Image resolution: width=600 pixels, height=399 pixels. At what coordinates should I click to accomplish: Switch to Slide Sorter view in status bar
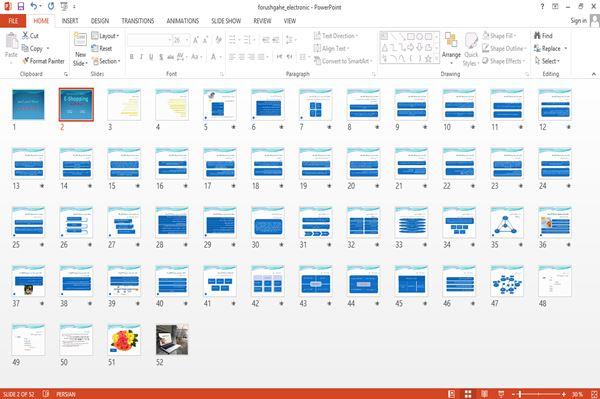[x=468, y=394]
